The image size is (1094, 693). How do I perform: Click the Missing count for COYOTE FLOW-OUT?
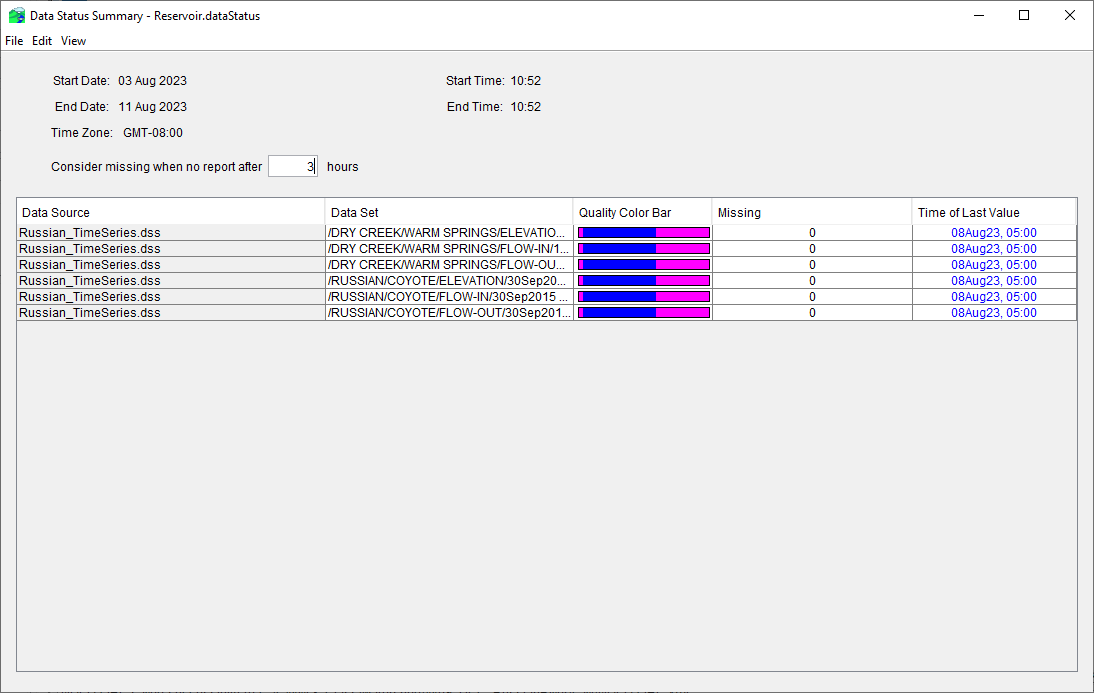(x=810, y=312)
